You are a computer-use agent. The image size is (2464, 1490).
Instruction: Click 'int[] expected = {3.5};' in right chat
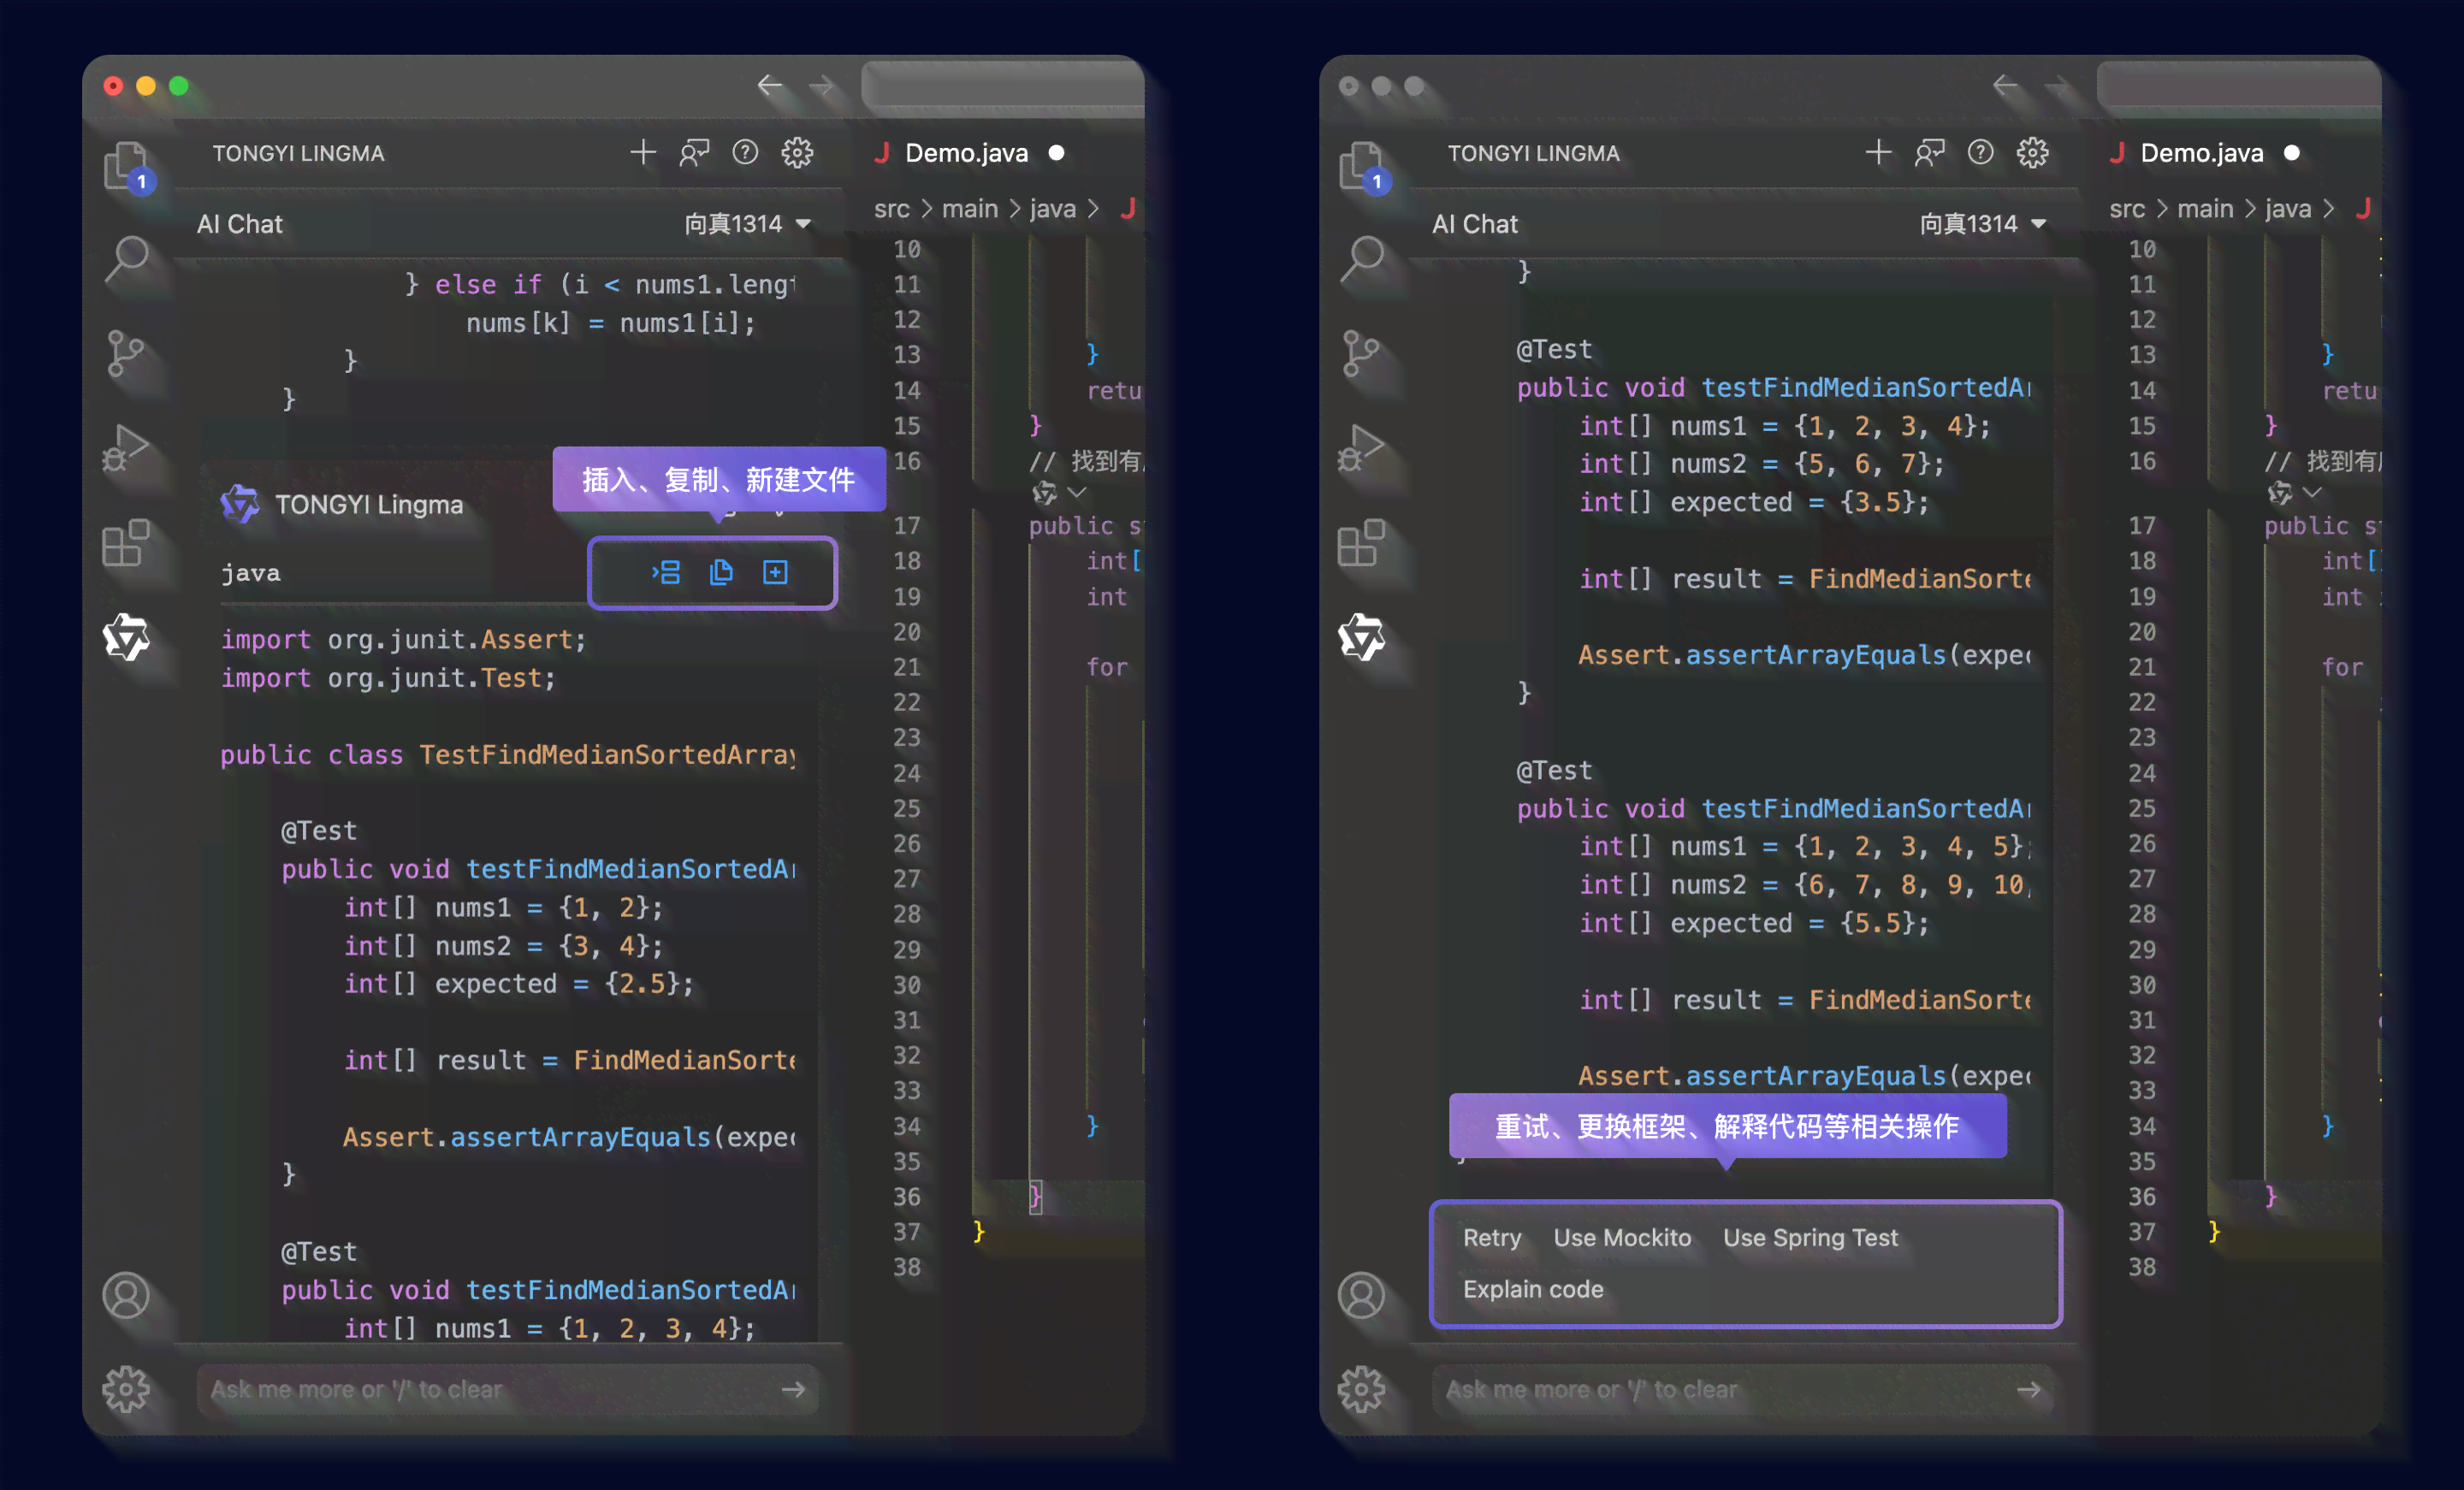click(1753, 502)
